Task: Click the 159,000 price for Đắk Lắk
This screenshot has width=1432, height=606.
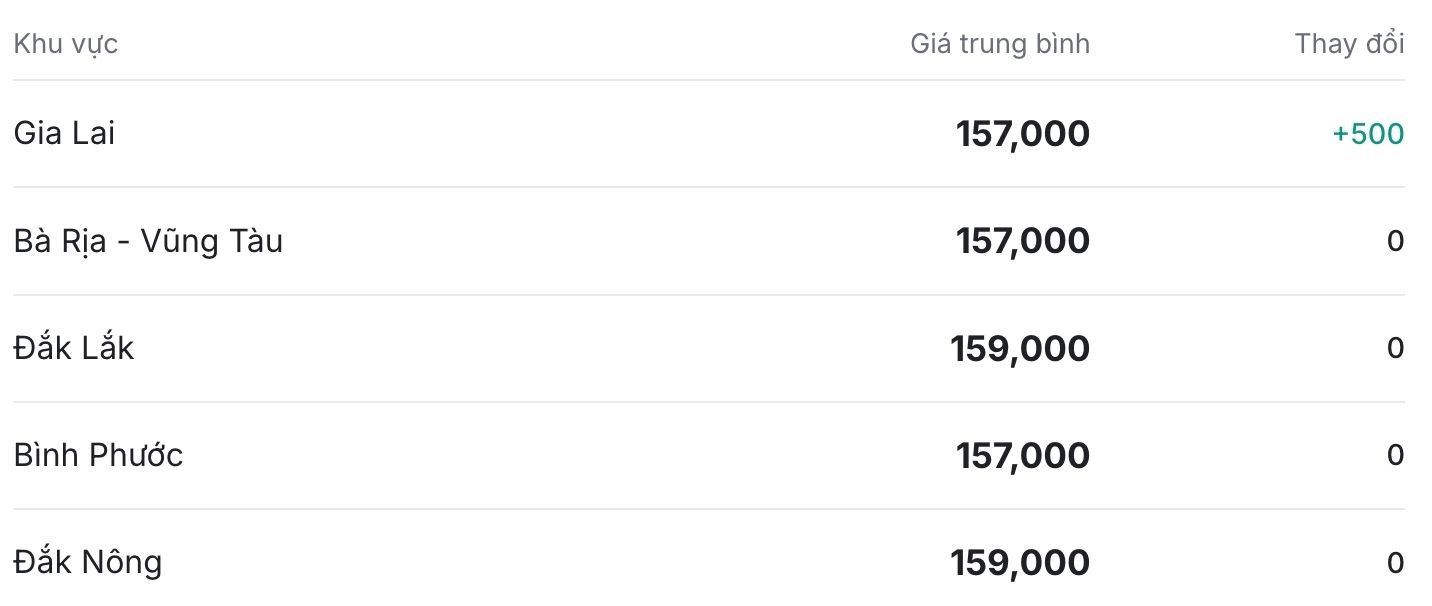Action: pos(1020,349)
